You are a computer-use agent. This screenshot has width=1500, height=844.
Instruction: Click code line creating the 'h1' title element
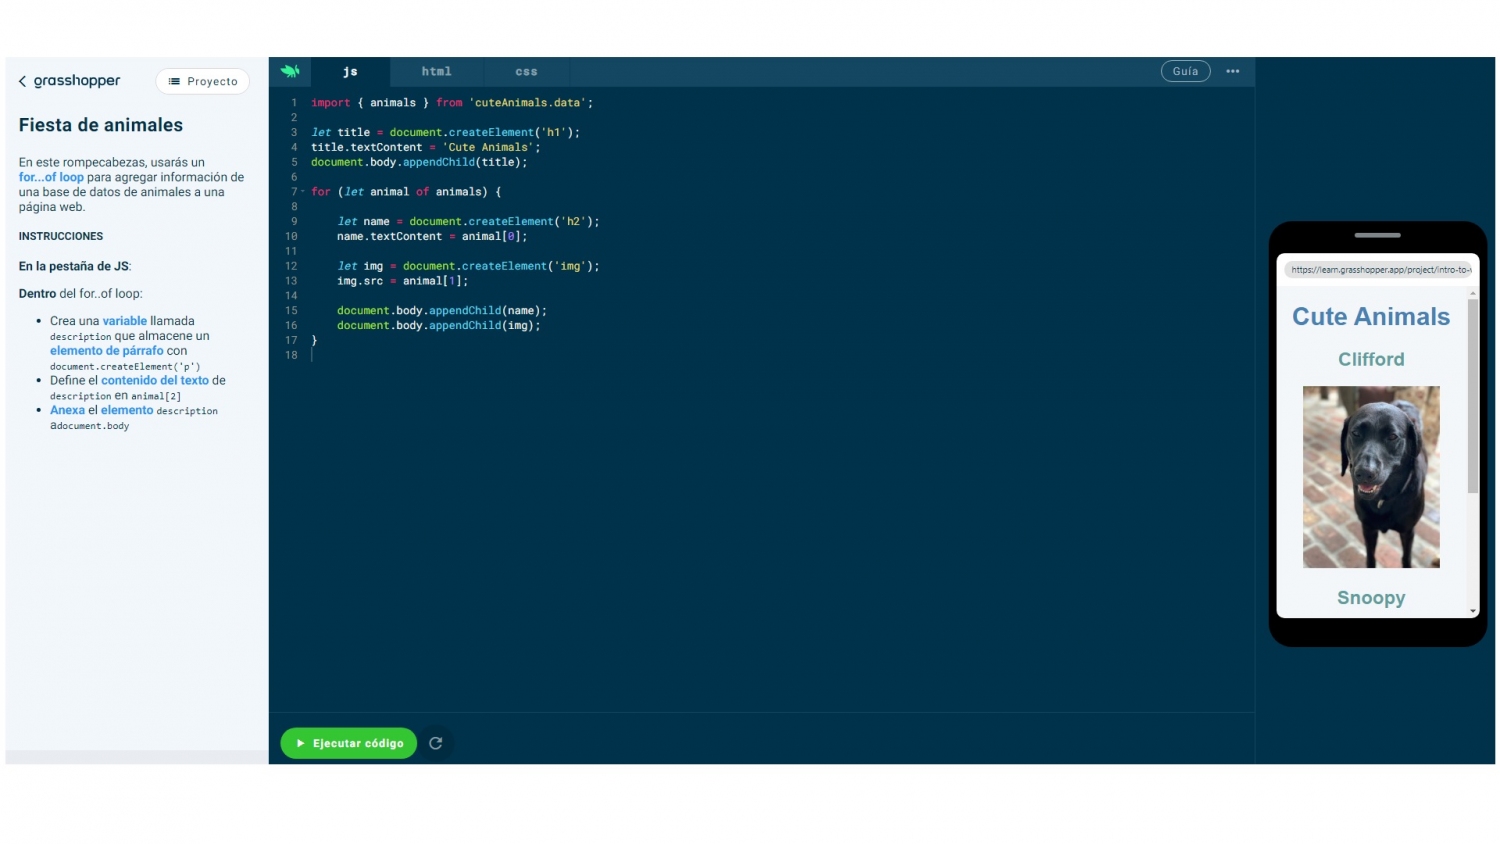pos(445,132)
